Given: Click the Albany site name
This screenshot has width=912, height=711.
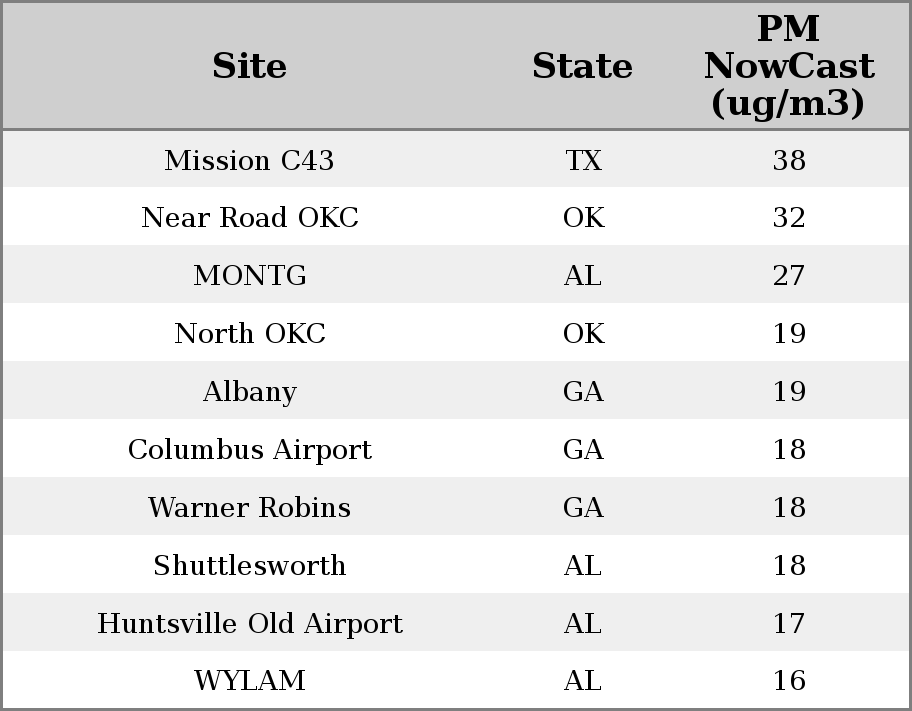Looking at the screenshot, I should [249, 392].
